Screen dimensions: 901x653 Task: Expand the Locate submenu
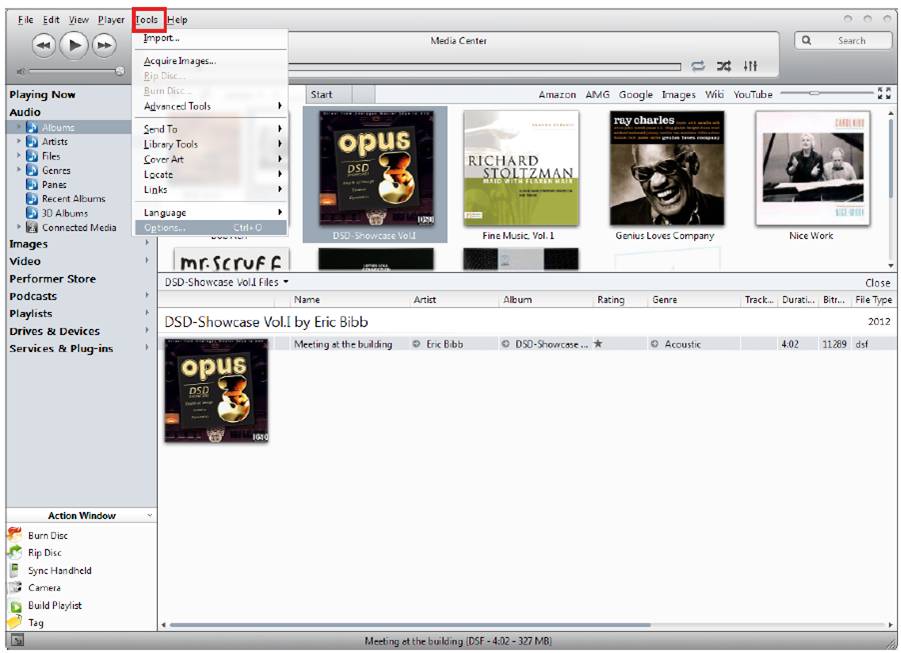[211, 174]
